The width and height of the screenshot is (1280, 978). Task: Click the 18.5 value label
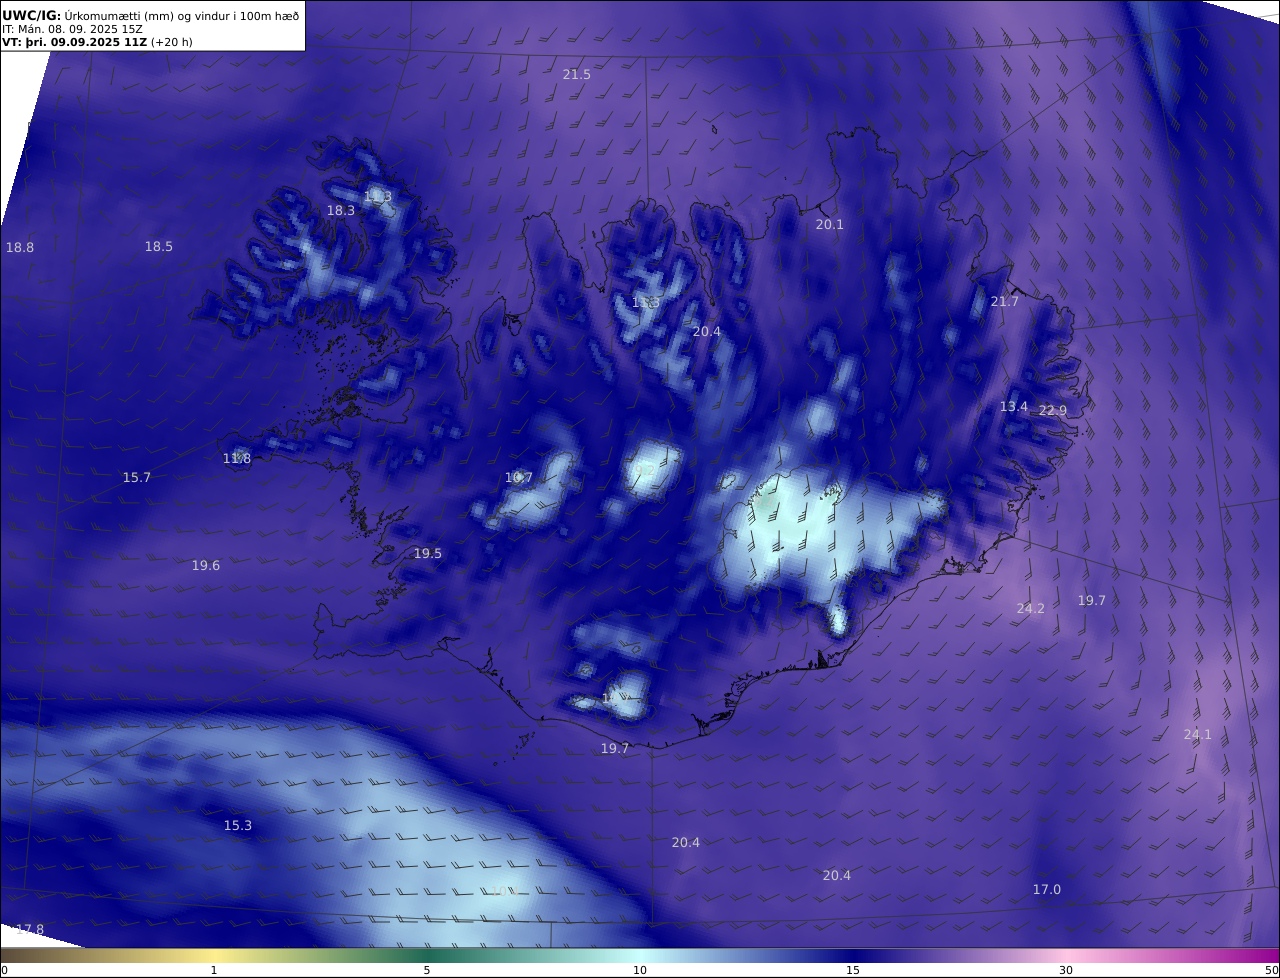[x=159, y=247]
